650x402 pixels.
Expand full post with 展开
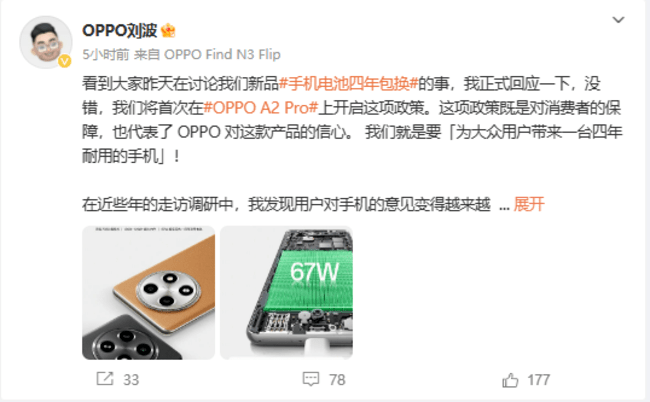pos(529,204)
